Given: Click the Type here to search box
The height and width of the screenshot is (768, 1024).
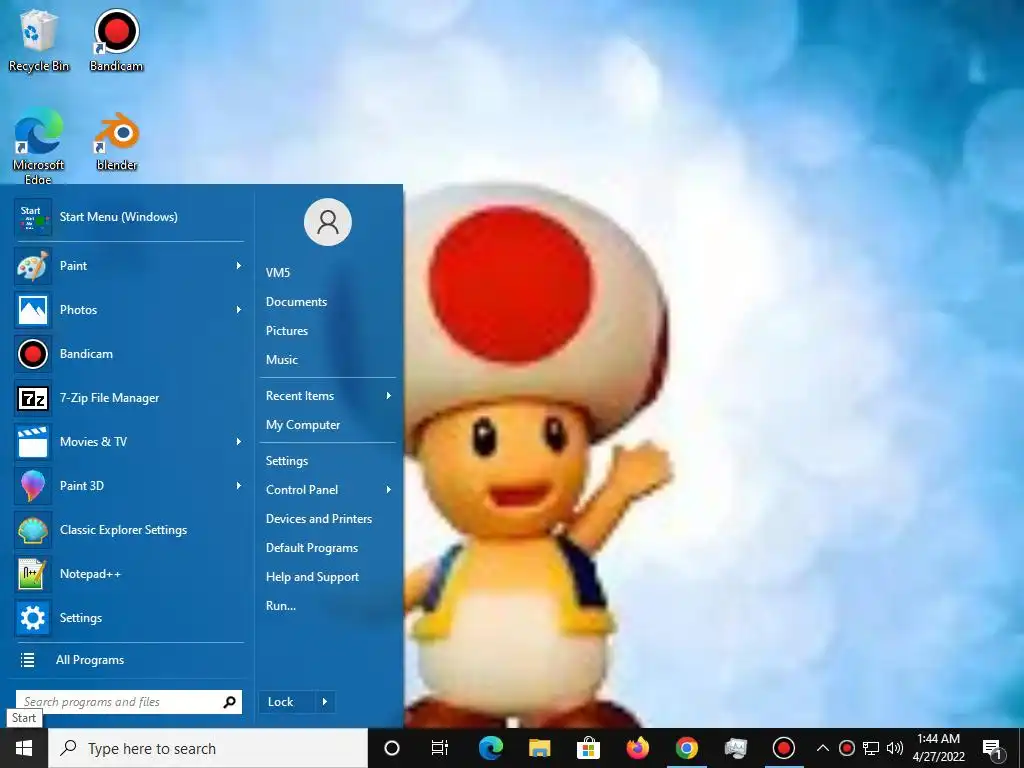Looking at the screenshot, I should [208, 748].
